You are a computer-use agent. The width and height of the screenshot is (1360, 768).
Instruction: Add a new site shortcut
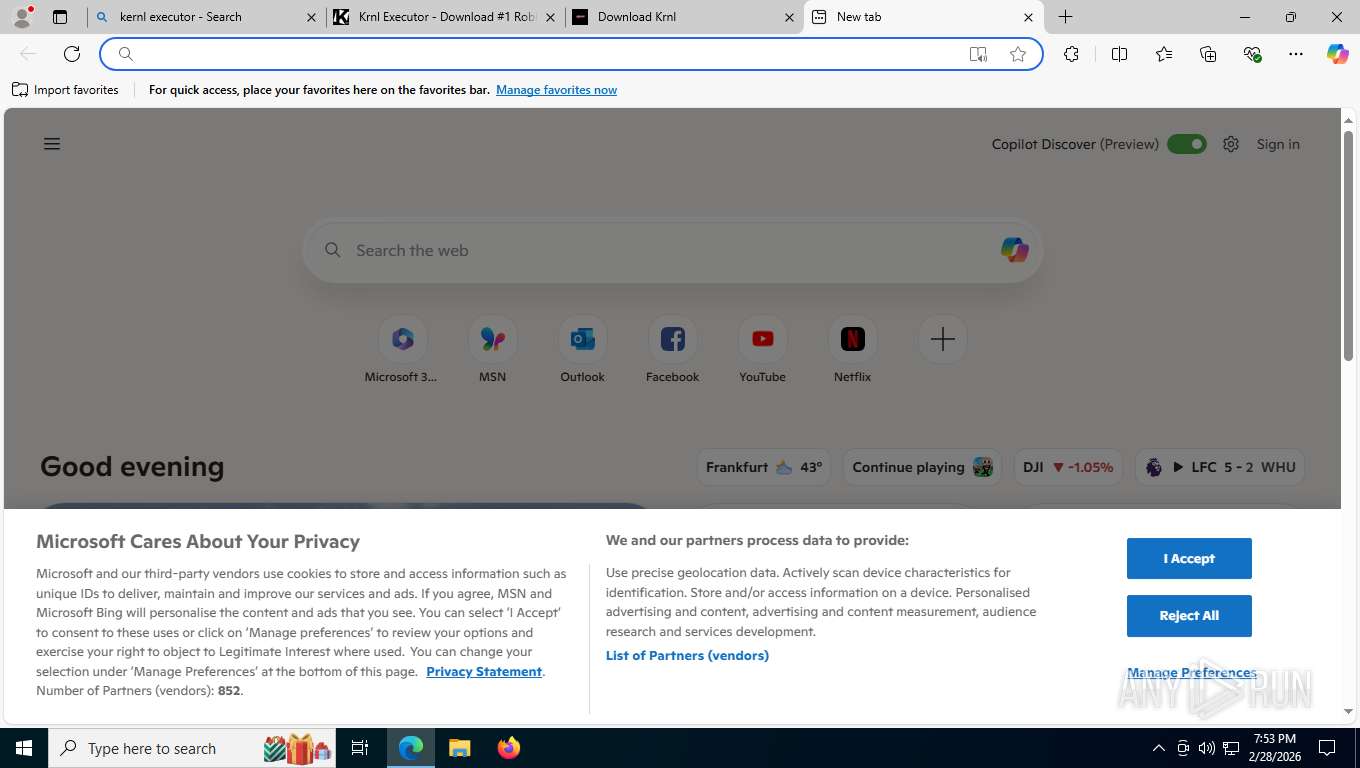point(942,340)
